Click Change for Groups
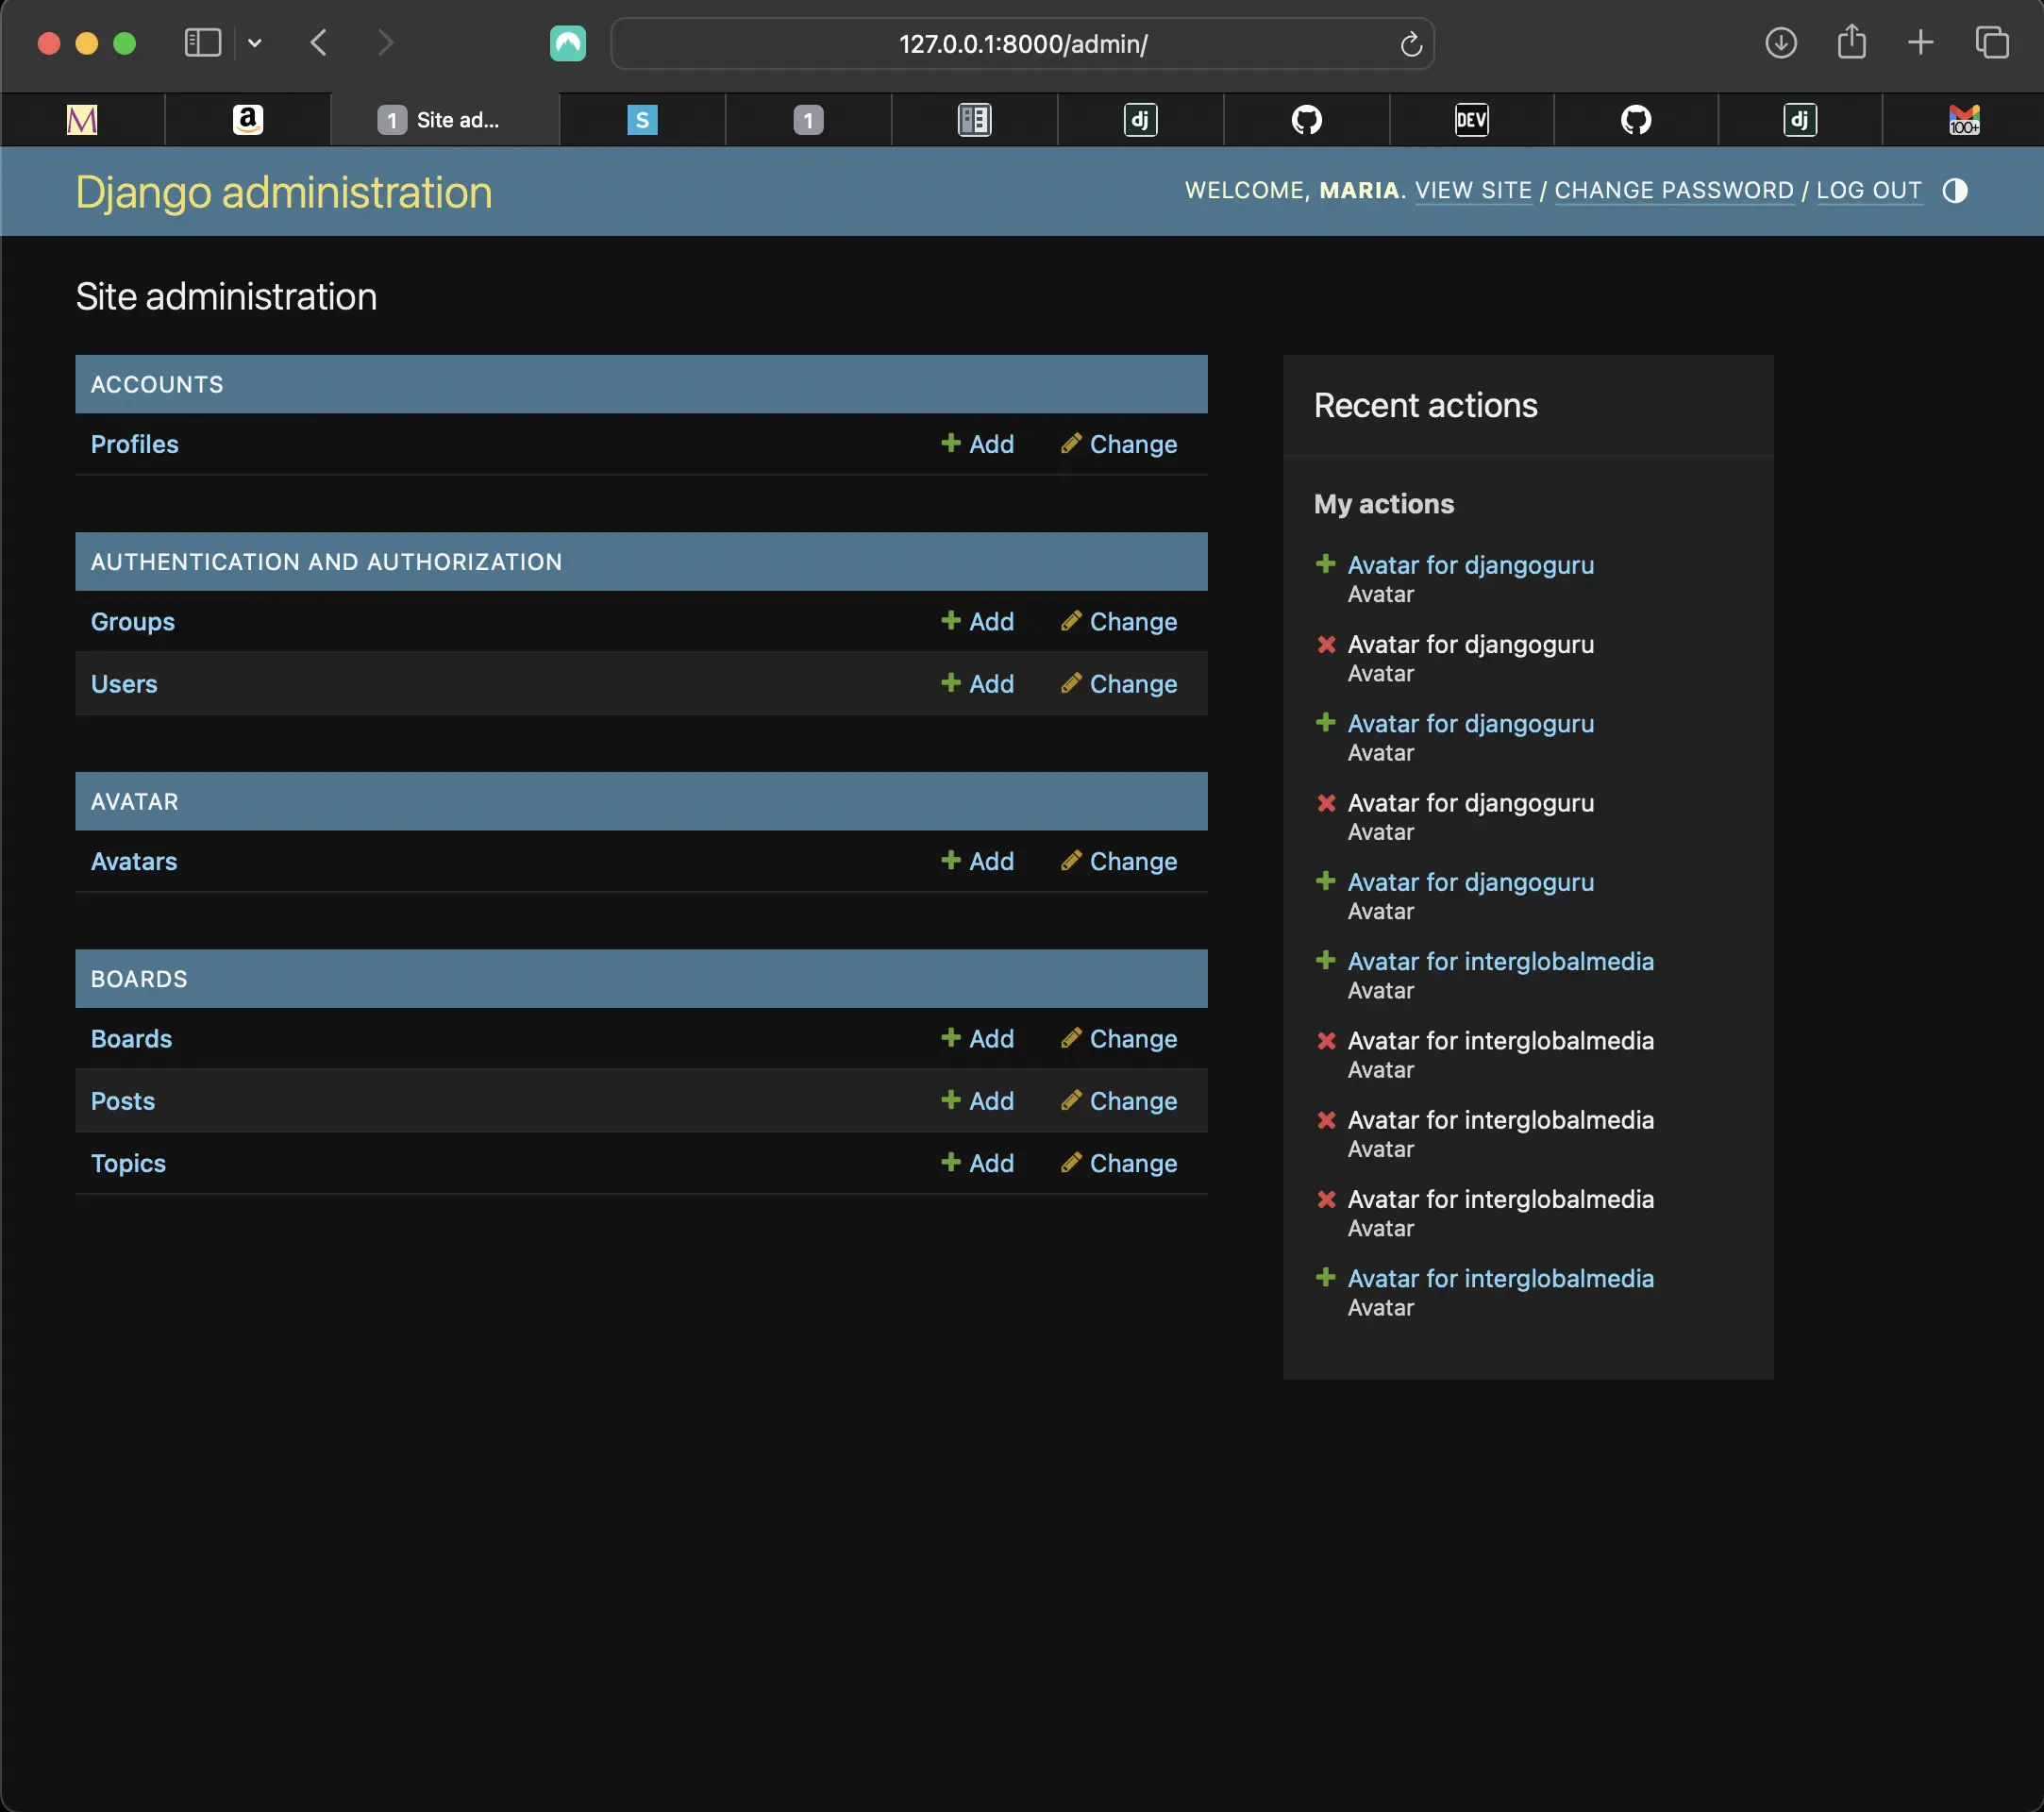The height and width of the screenshot is (1812, 2044). (x=1119, y=622)
